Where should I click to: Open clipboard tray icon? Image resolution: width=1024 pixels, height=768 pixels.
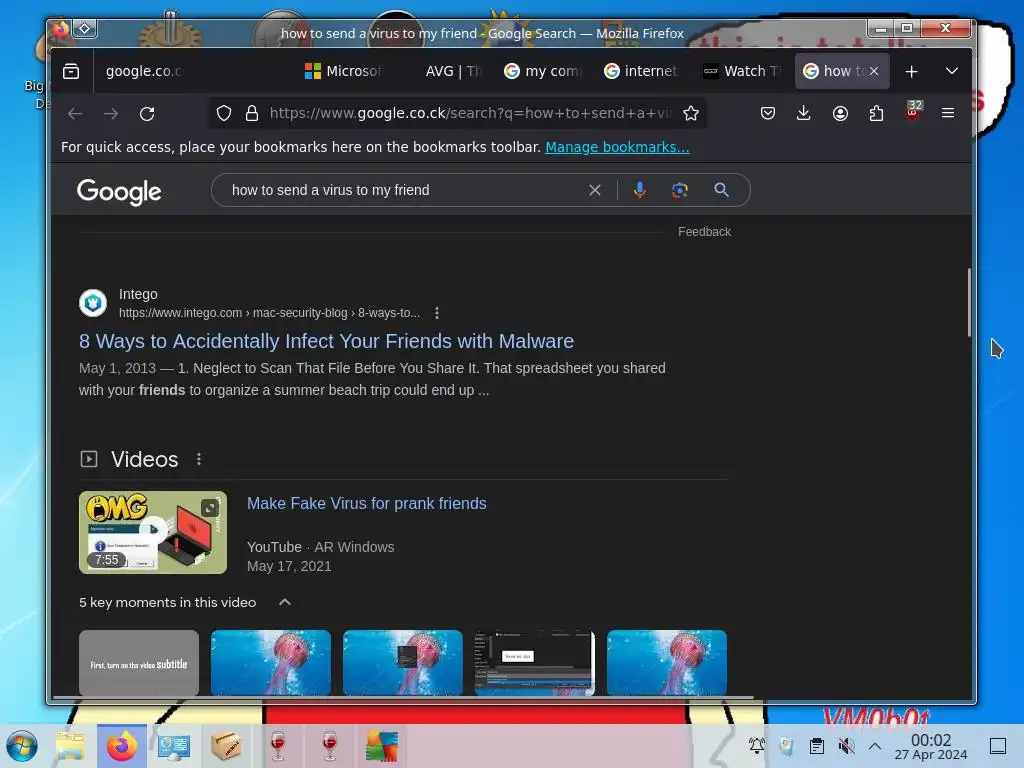pos(816,746)
